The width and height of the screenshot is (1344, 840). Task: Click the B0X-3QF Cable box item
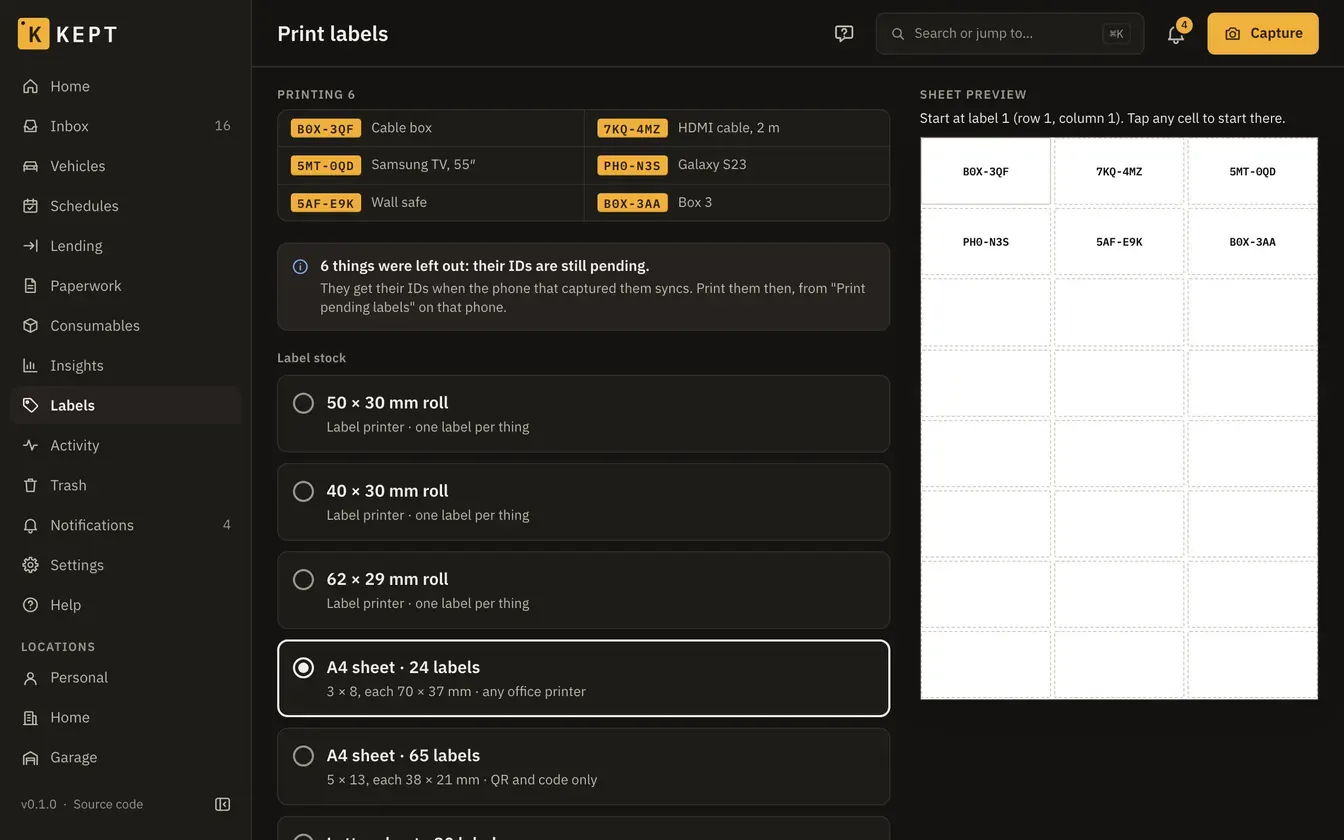coord(431,128)
